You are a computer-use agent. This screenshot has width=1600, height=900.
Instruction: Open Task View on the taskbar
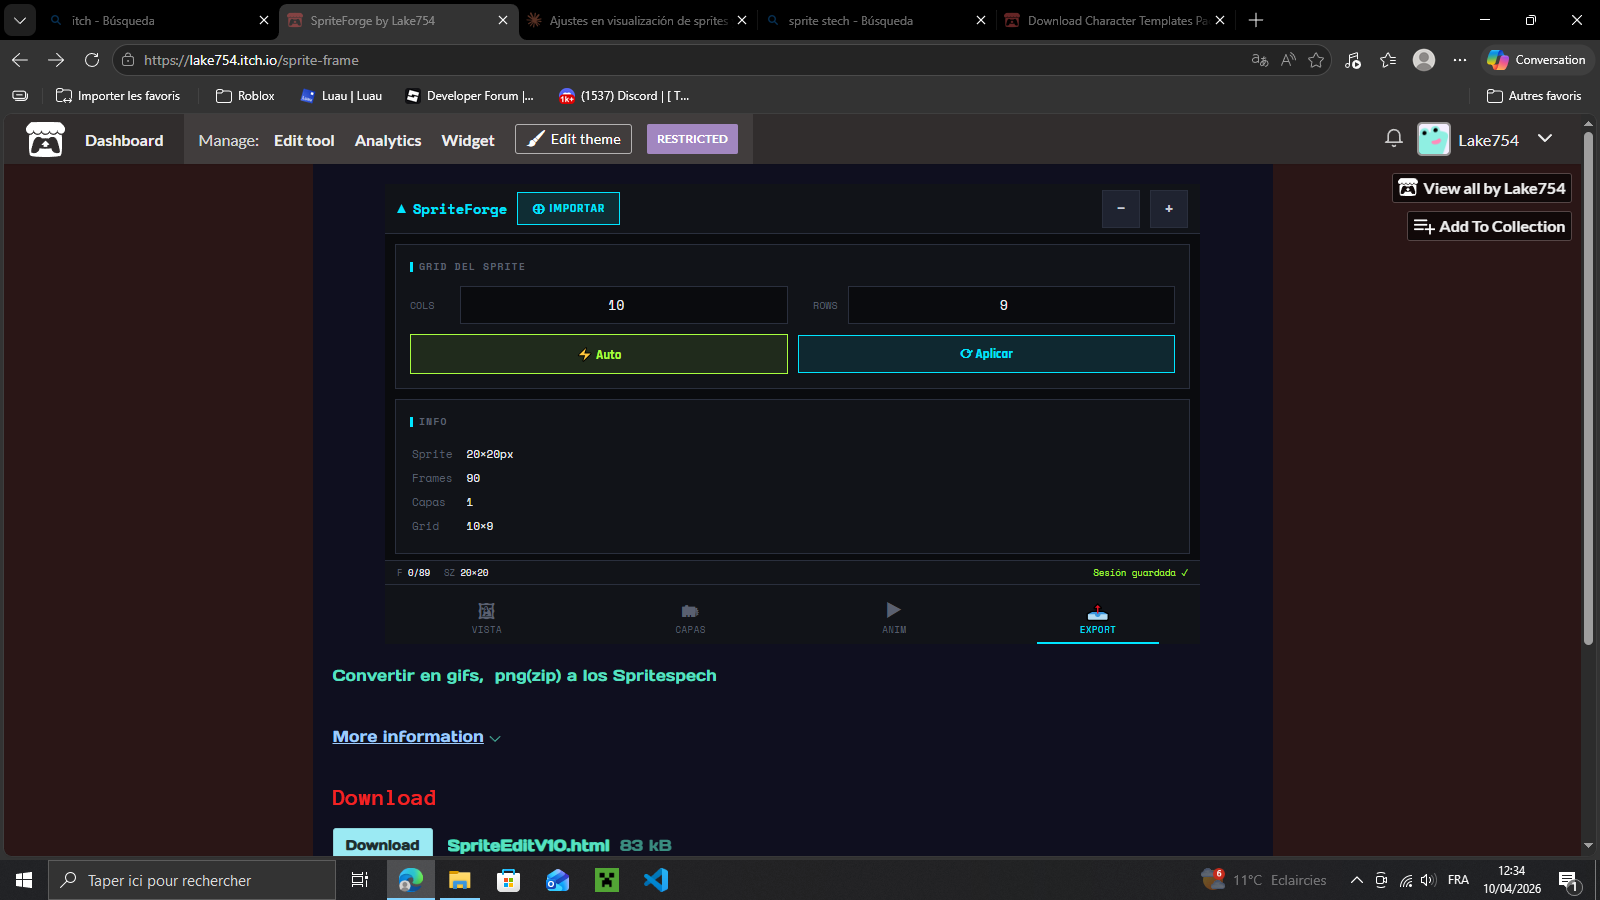coord(360,880)
